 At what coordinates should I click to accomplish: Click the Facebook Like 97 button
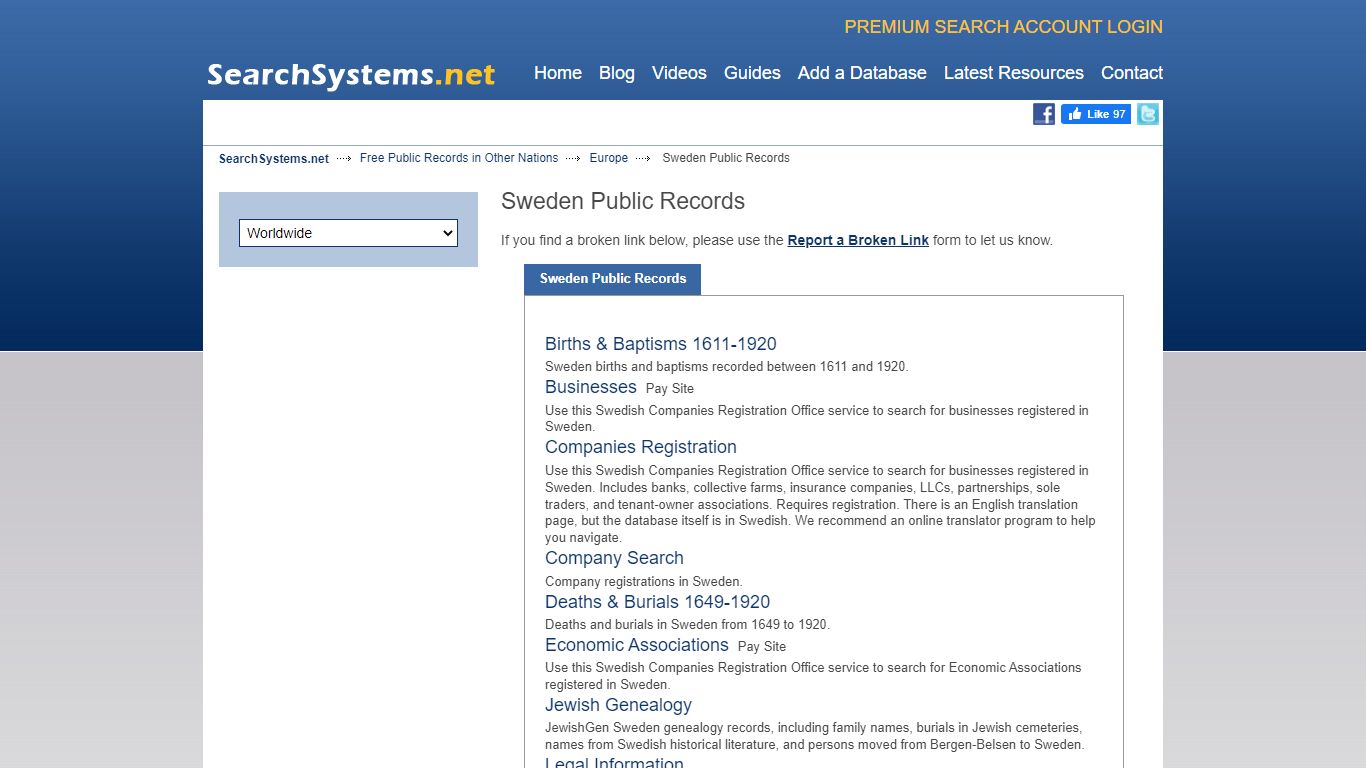[1096, 114]
